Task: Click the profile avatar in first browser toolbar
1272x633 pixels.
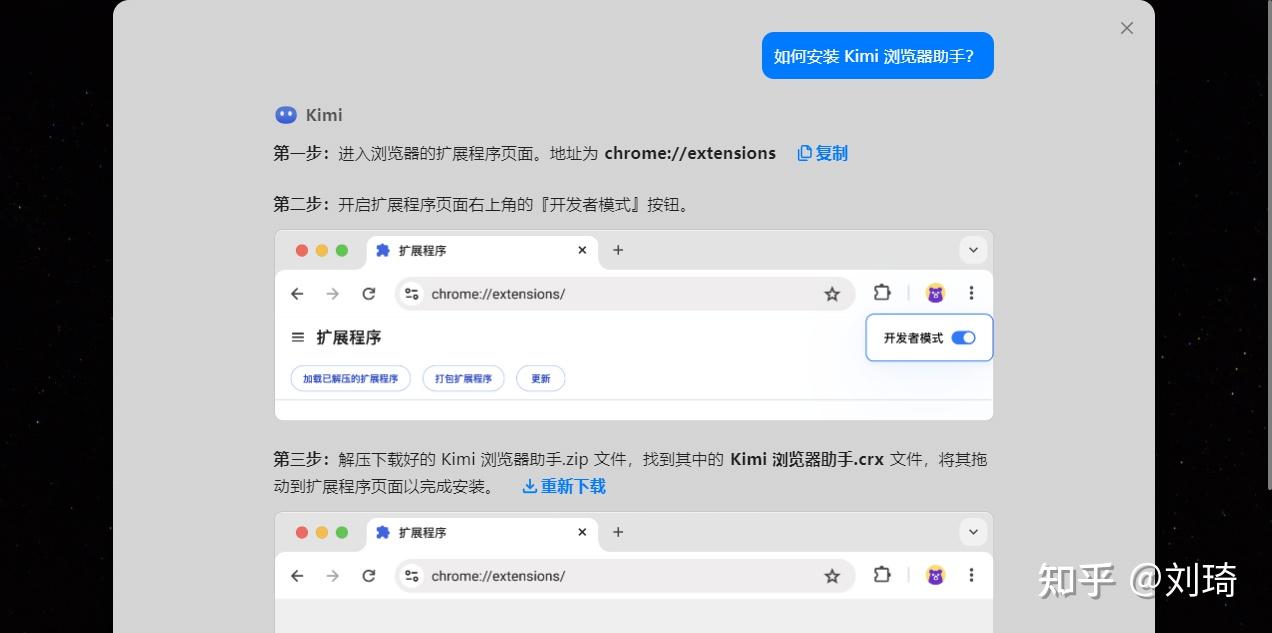Action: pyautogui.click(x=936, y=293)
